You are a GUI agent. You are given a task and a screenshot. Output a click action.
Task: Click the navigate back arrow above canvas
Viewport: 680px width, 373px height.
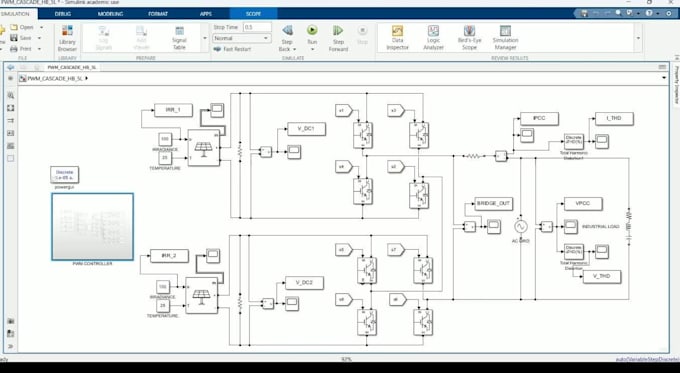coord(11,67)
